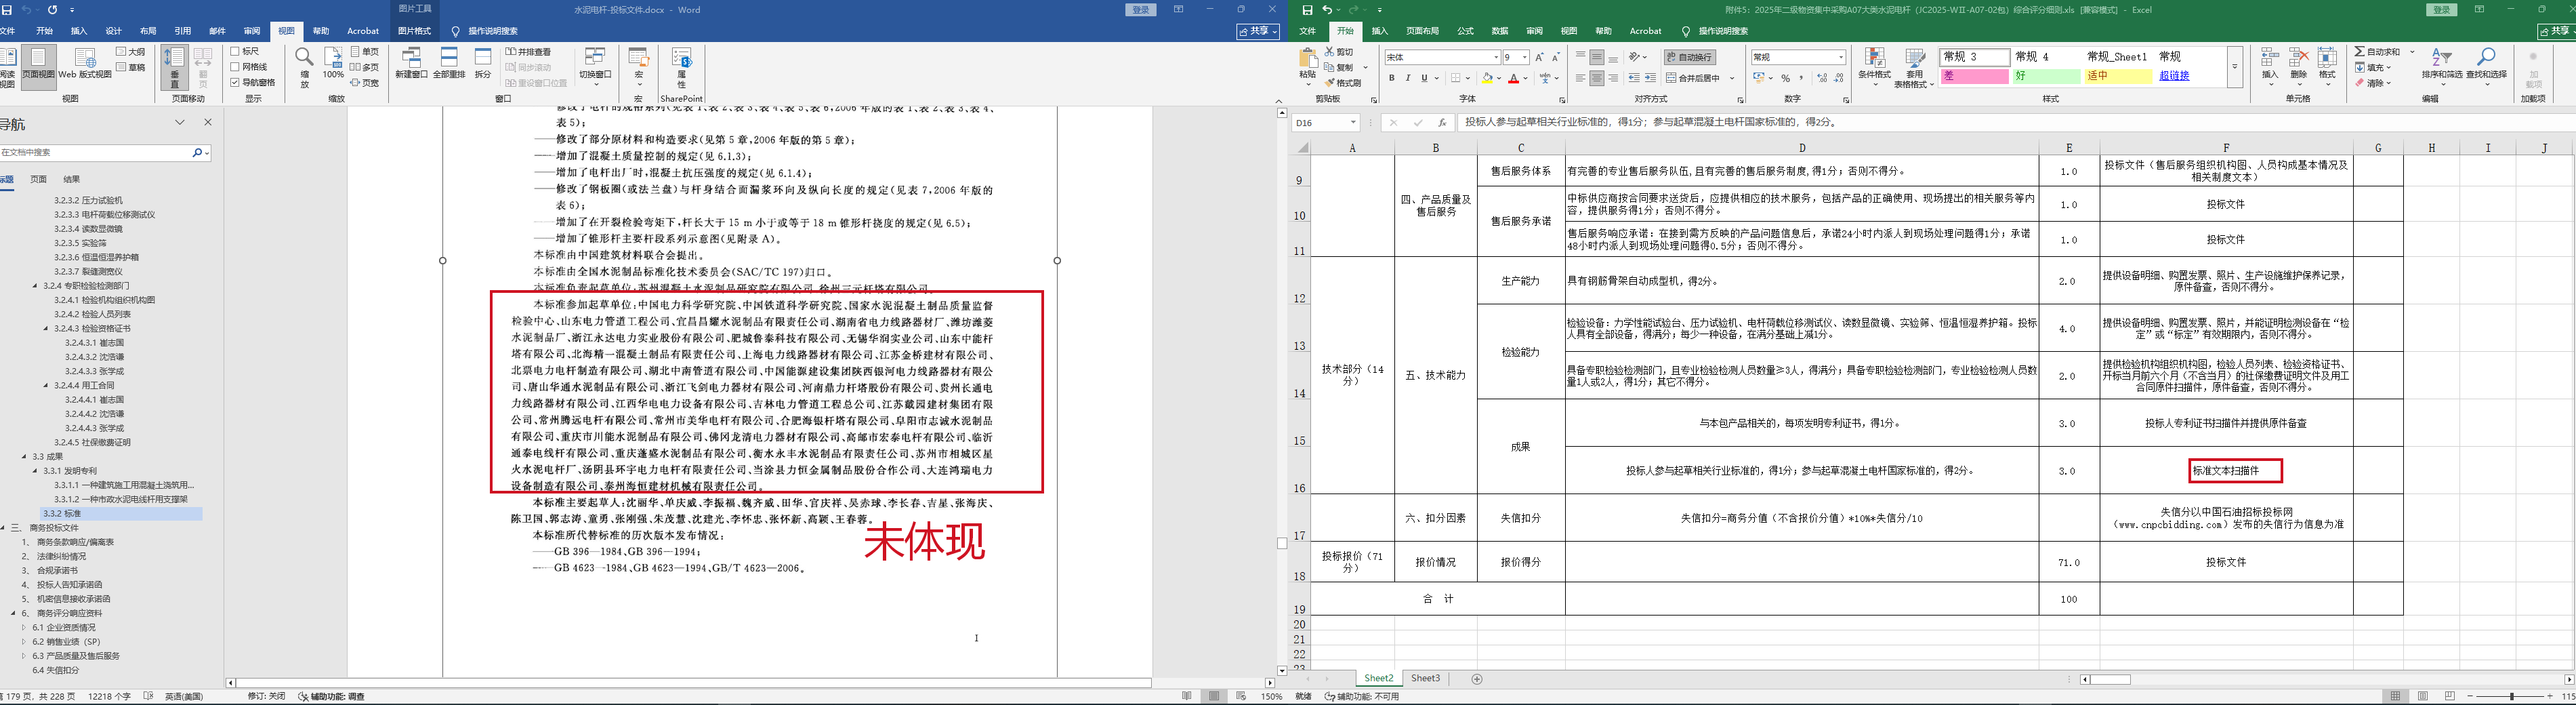Expand the 6.1 企业资质情况 navigation heading
2576x705 pixels.
point(24,627)
